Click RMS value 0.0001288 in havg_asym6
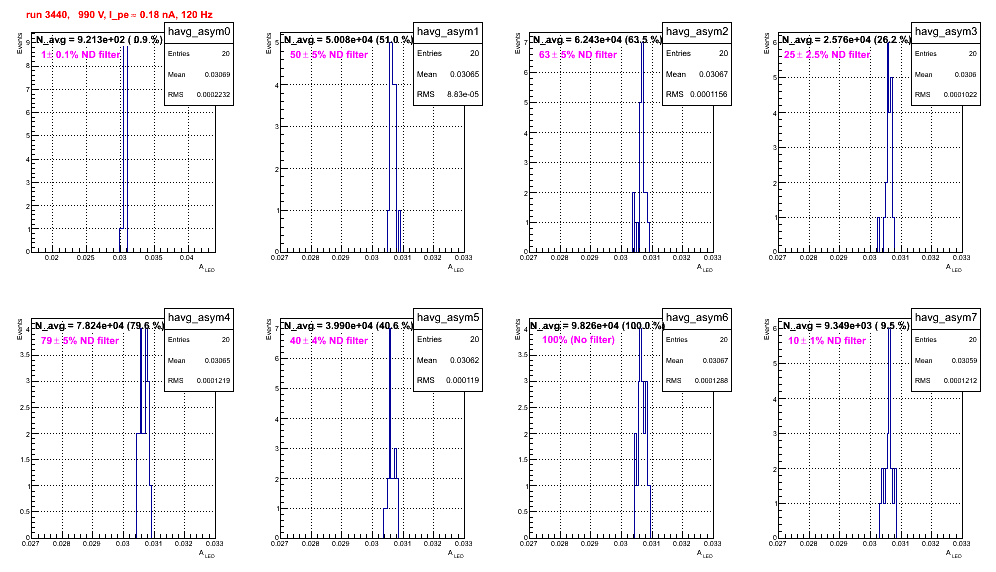 [711, 381]
